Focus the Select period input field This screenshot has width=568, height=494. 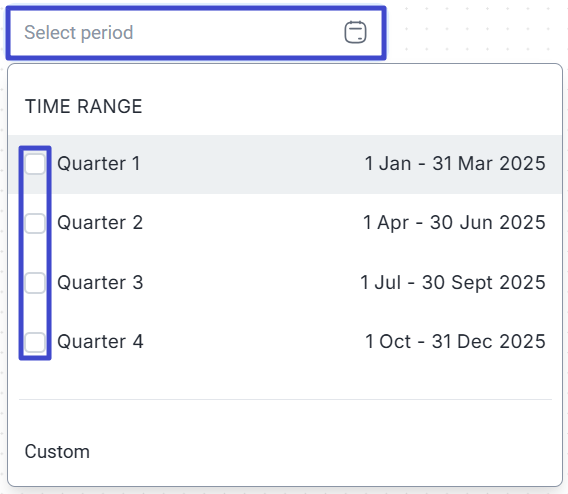tap(196, 33)
